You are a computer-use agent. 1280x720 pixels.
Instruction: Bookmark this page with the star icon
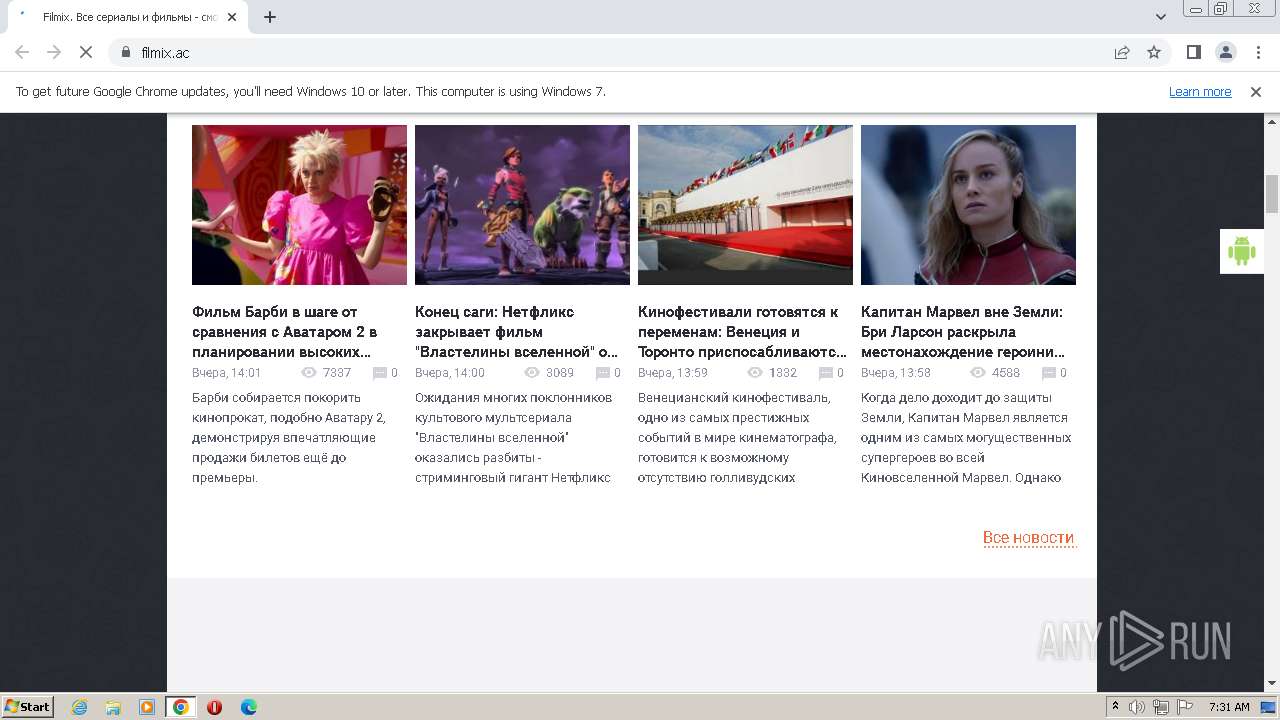[1154, 52]
